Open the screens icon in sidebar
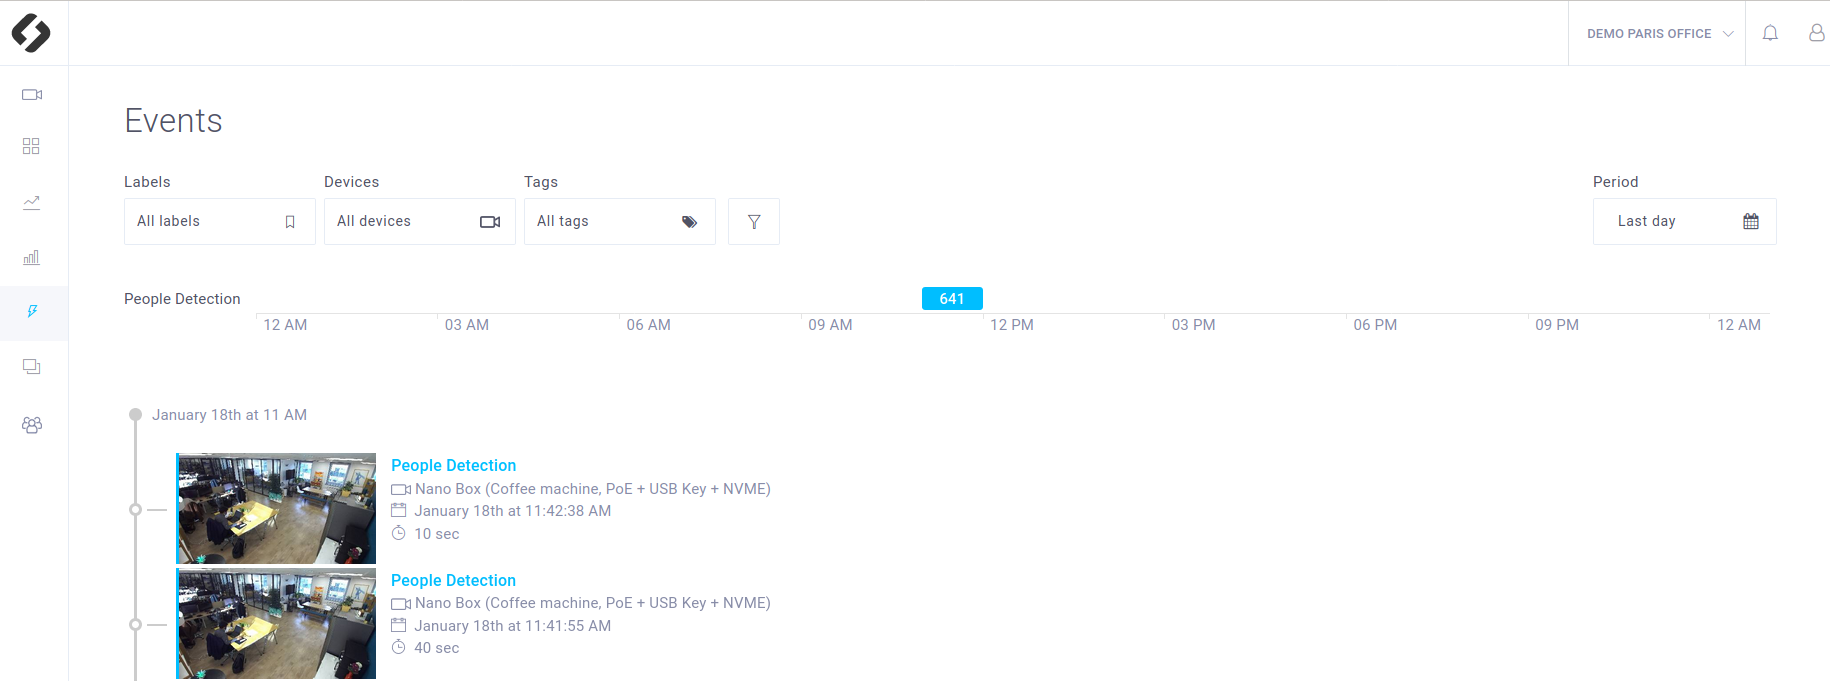Screen dimensions: 1830x681 pos(32,367)
